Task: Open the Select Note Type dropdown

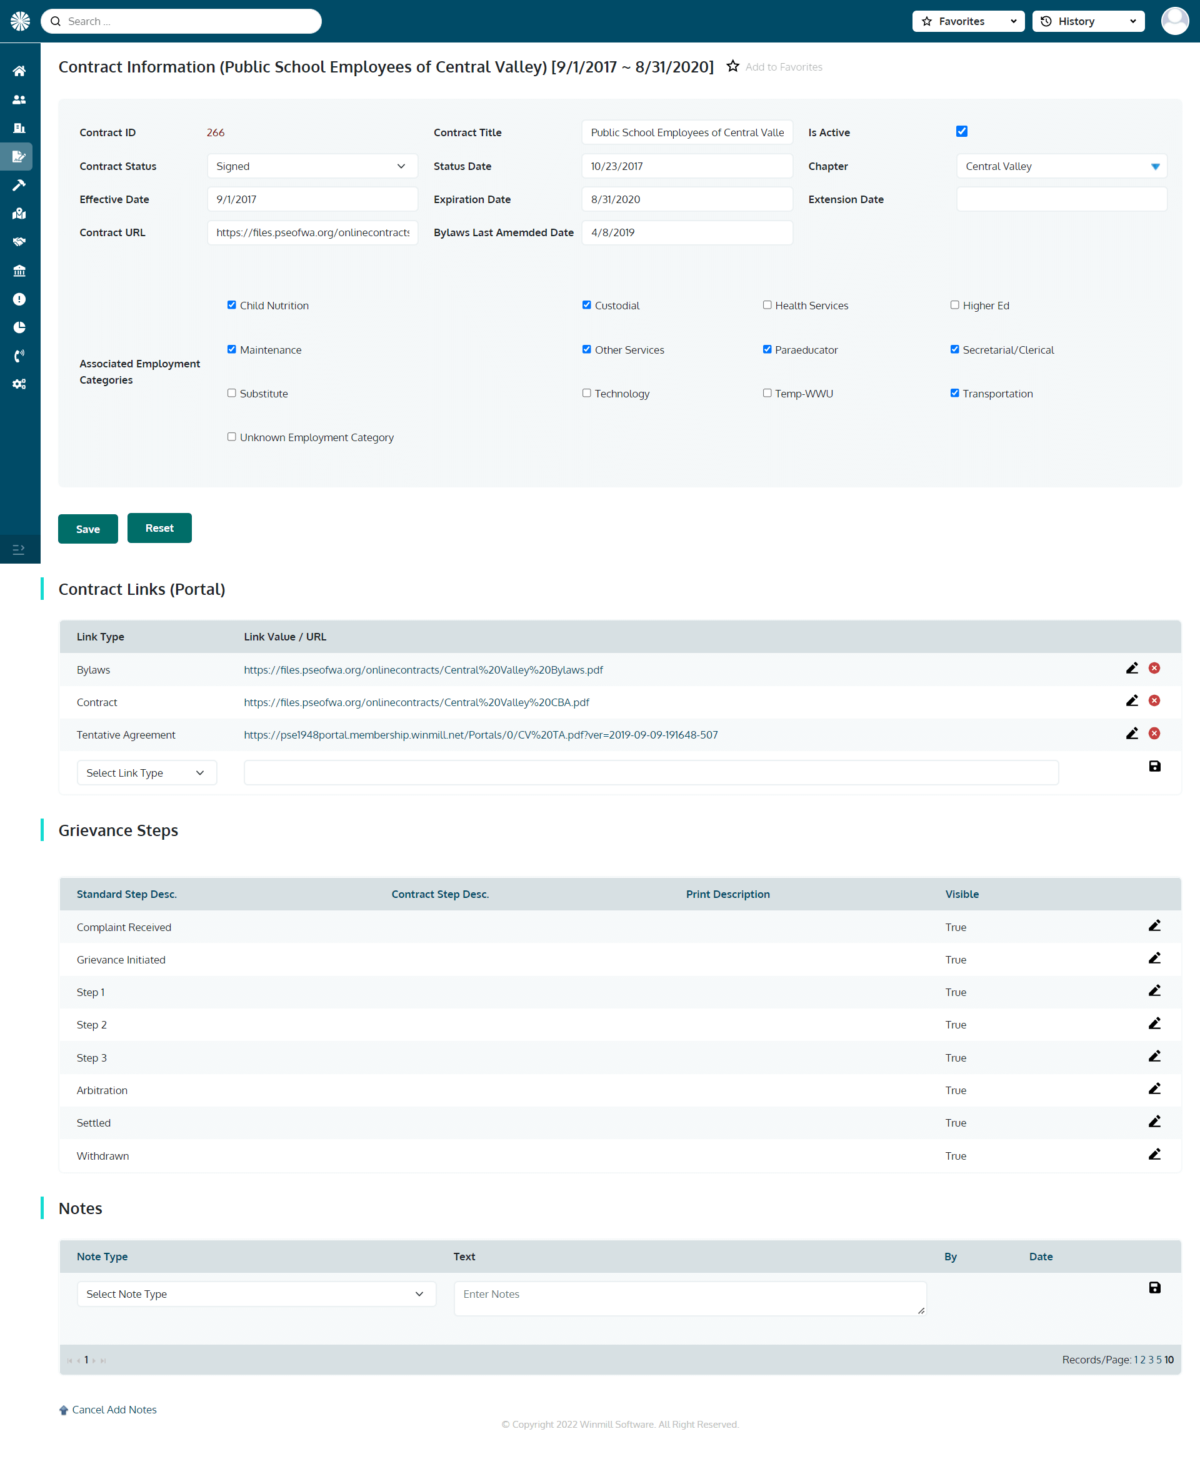Action: pyautogui.click(x=256, y=1294)
